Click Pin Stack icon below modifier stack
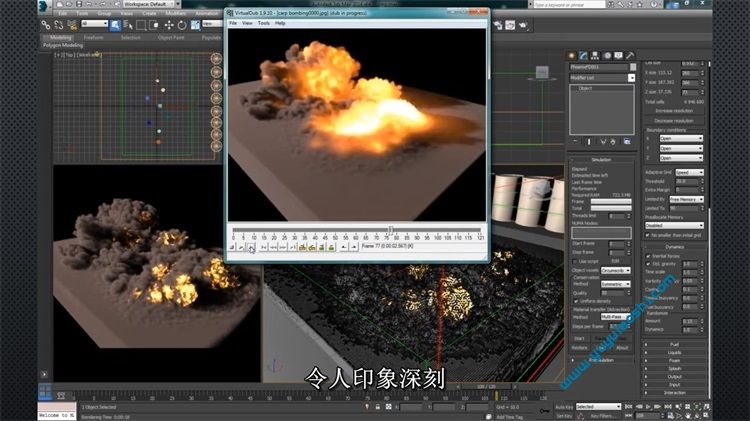 [x=575, y=142]
